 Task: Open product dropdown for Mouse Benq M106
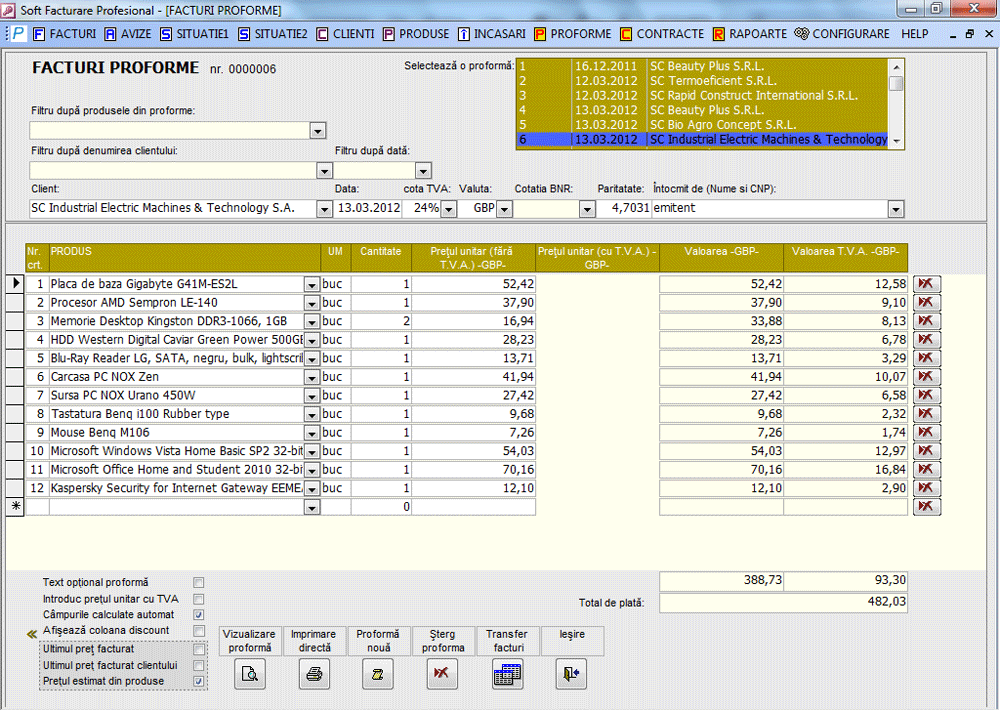(312, 433)
